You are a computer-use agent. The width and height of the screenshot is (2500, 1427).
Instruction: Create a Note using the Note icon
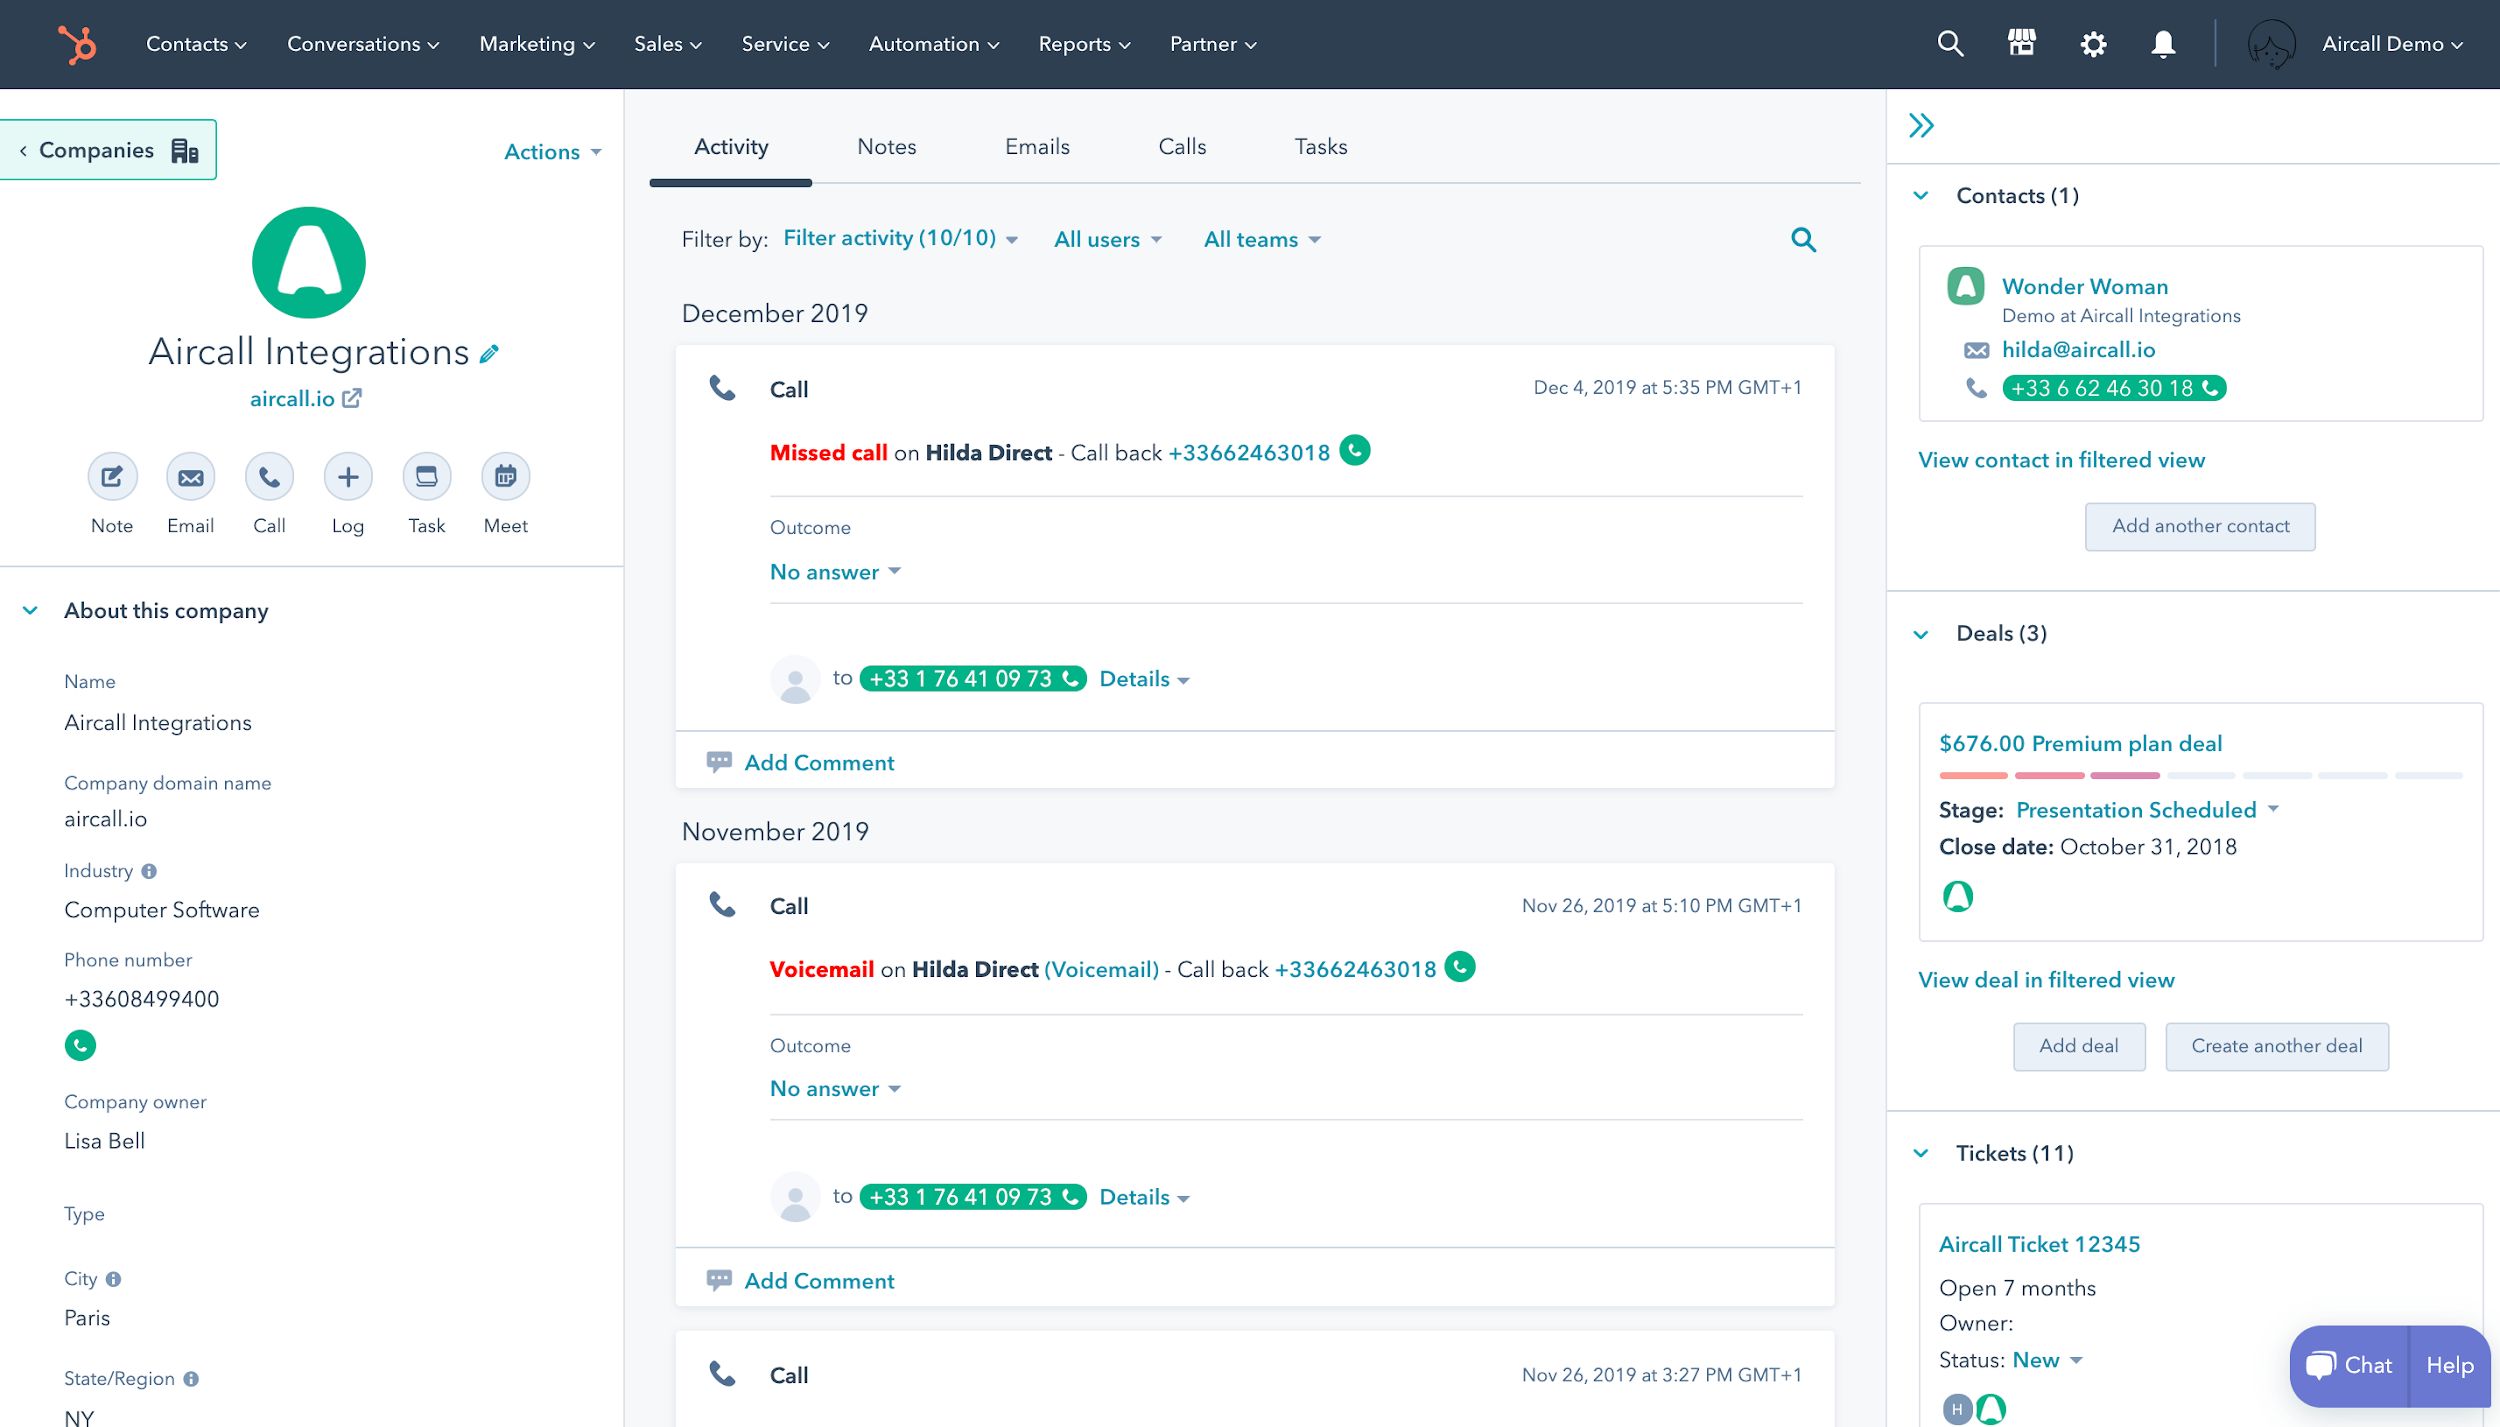[111, 477]
